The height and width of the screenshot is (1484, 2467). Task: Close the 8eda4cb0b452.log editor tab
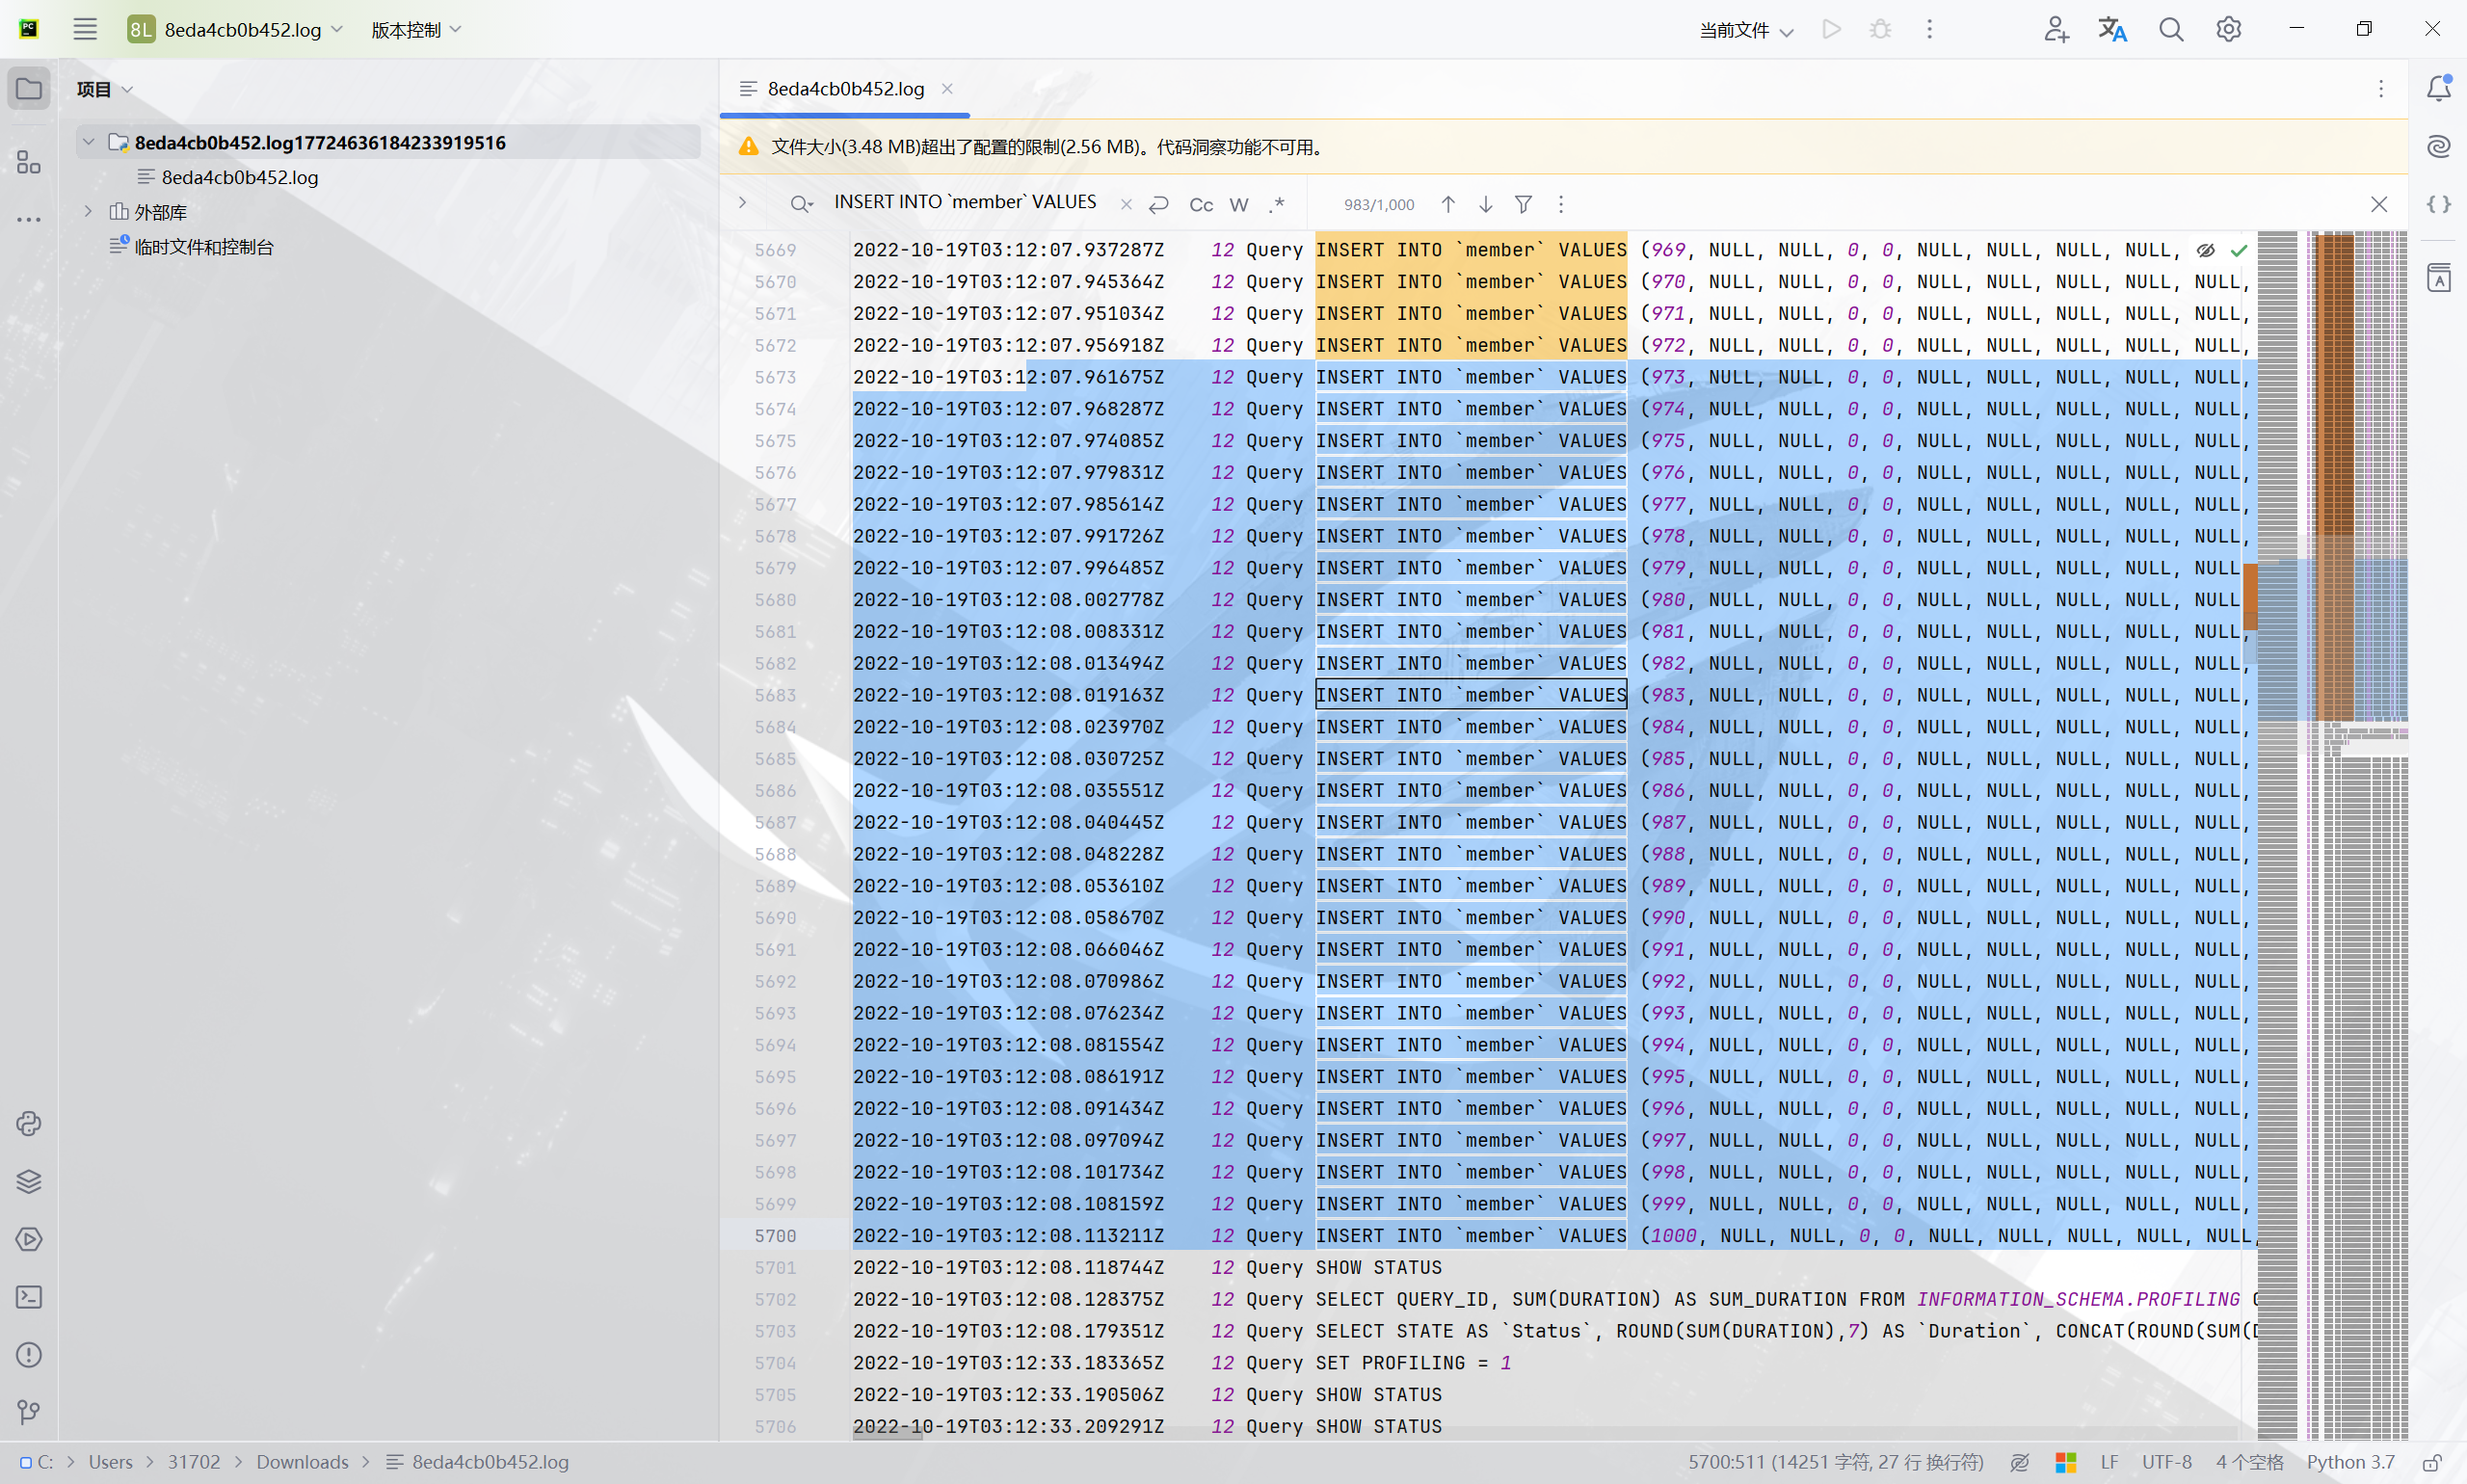[947, 89]
